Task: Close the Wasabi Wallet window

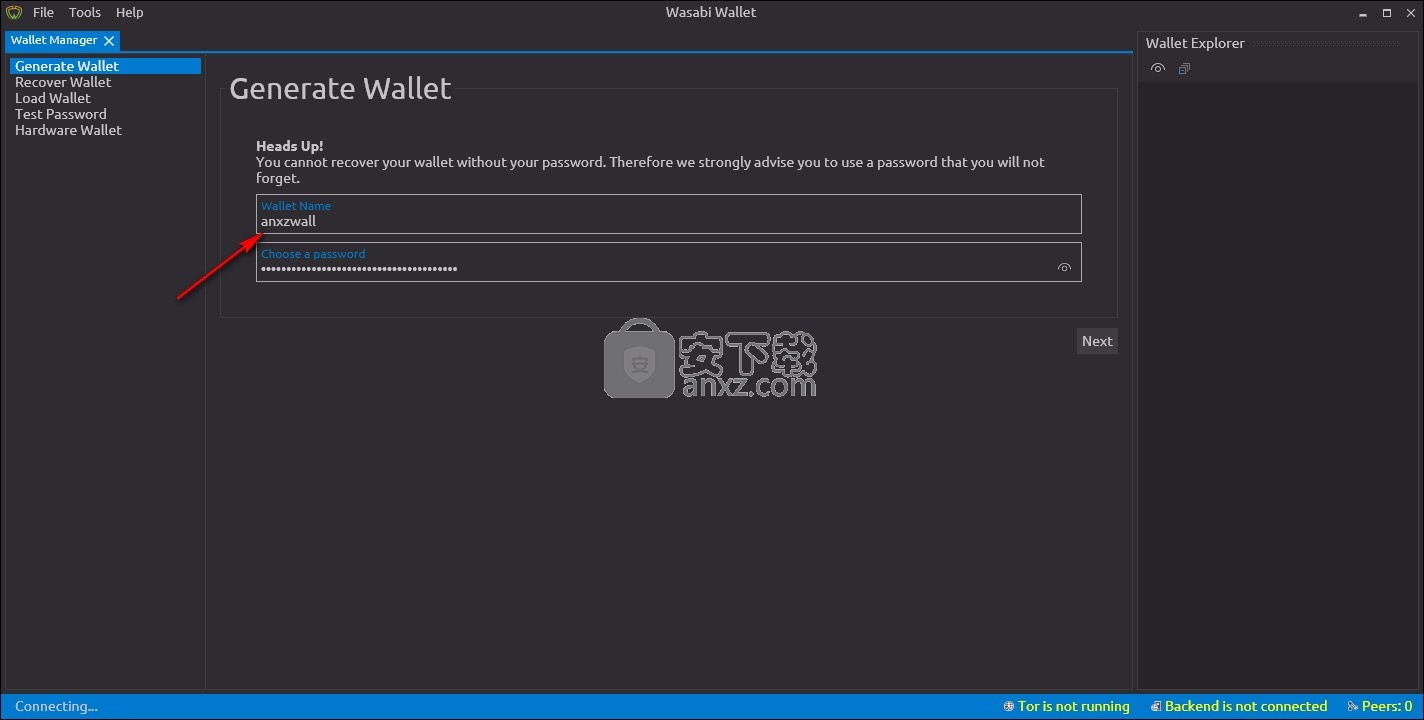Action: [1411, 13]
